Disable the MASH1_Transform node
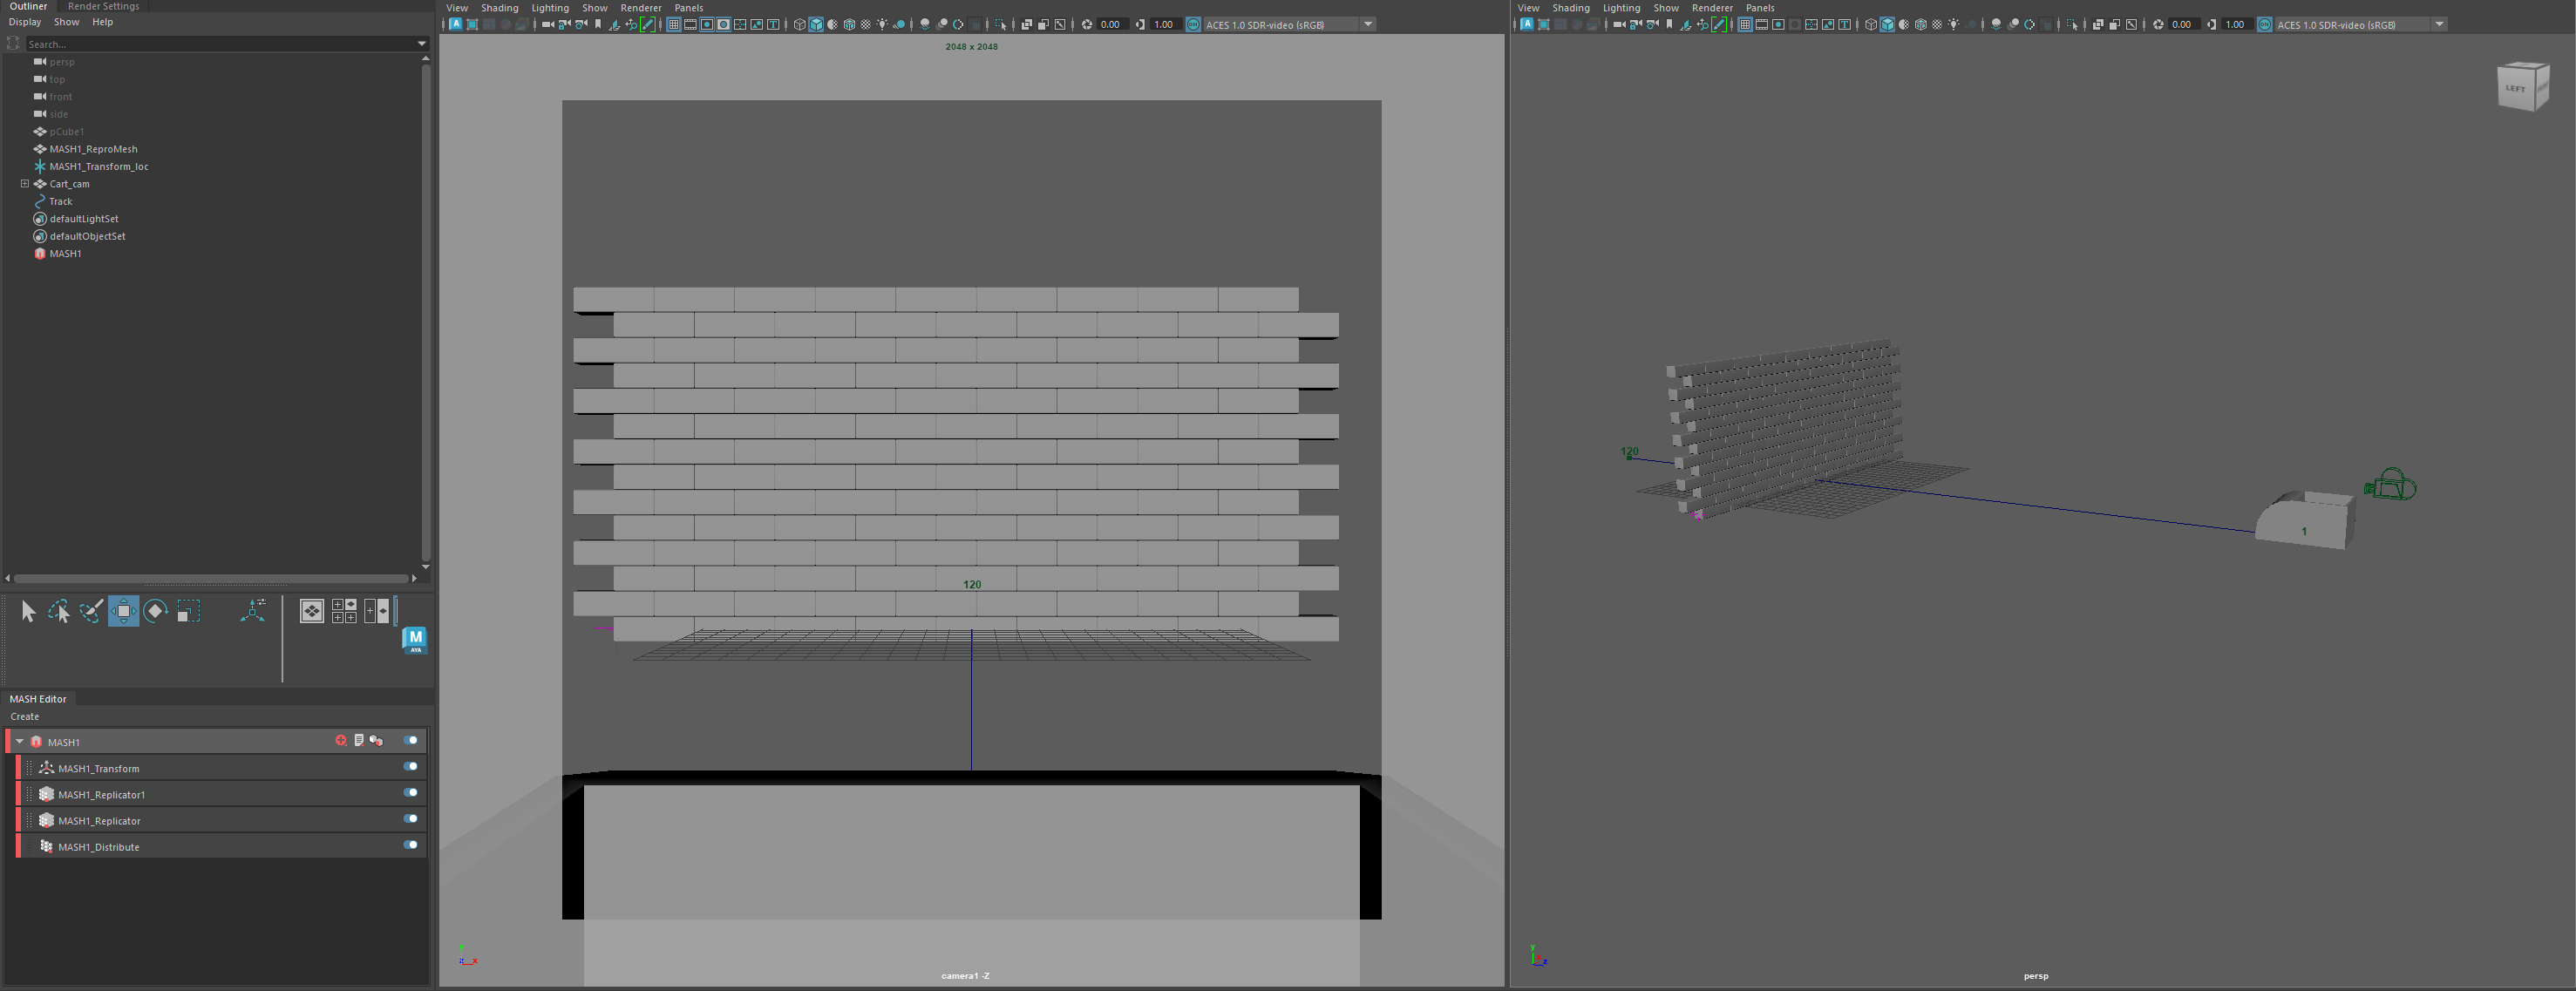Screen dimensions: 2576x991 point(410,767)
